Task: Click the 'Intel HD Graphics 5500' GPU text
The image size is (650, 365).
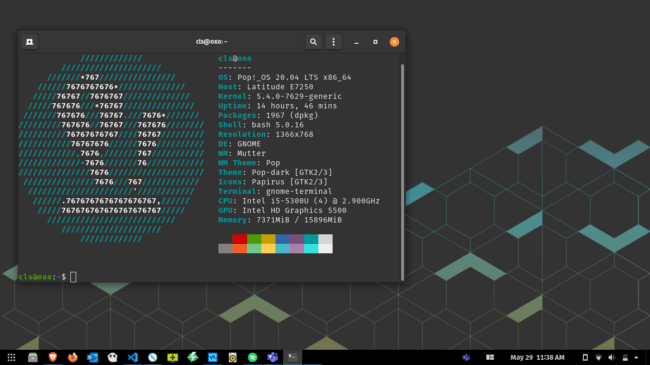Action: [294, 210]
